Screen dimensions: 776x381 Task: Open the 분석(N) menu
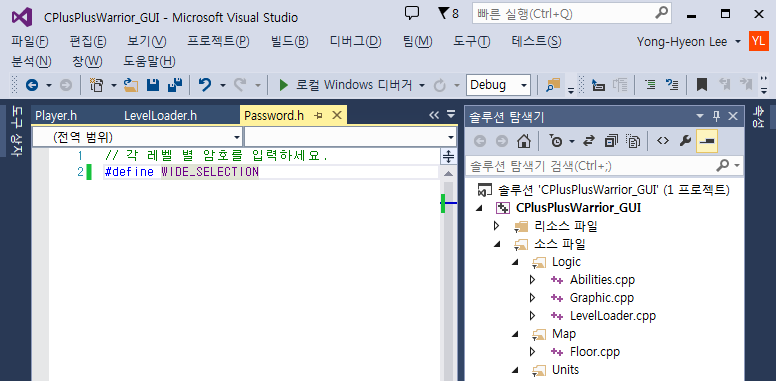coord(31,62)
